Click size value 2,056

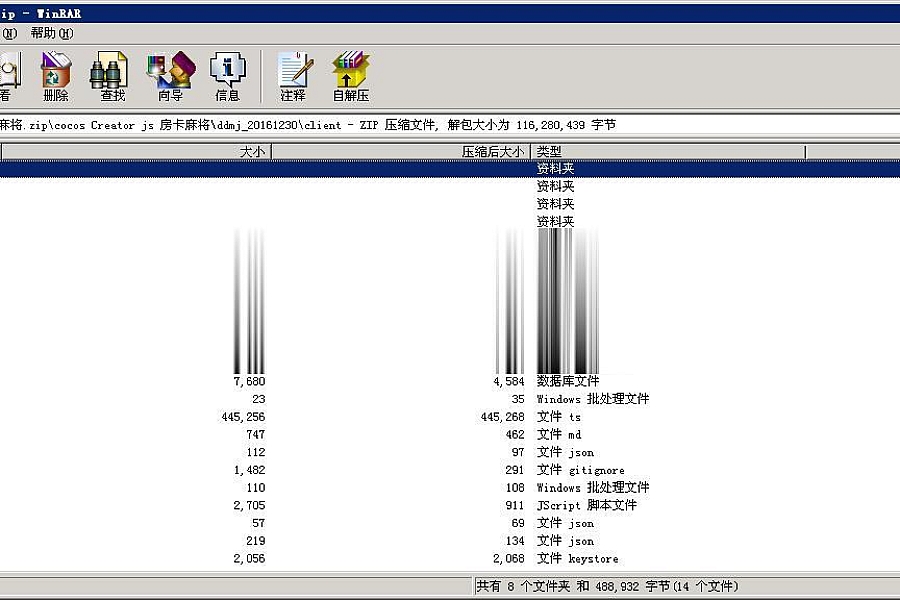click(249, 559)
